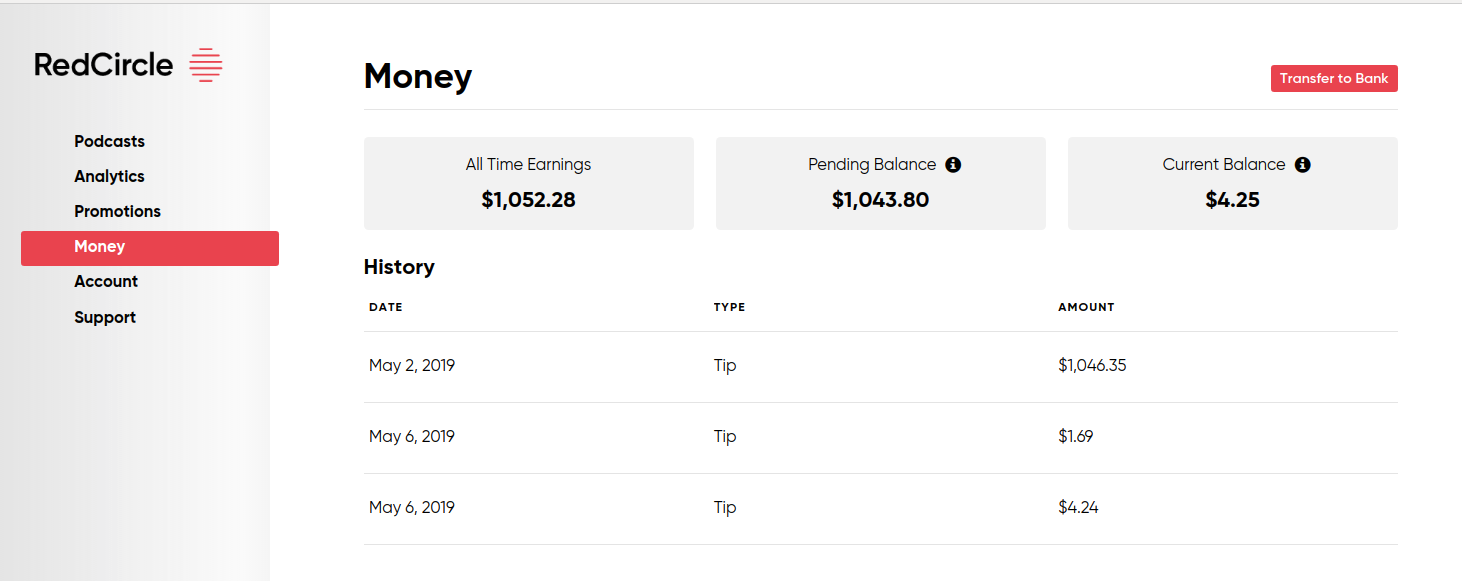
Task: Click the Pending Balance info icon
Action: [953, 165]
